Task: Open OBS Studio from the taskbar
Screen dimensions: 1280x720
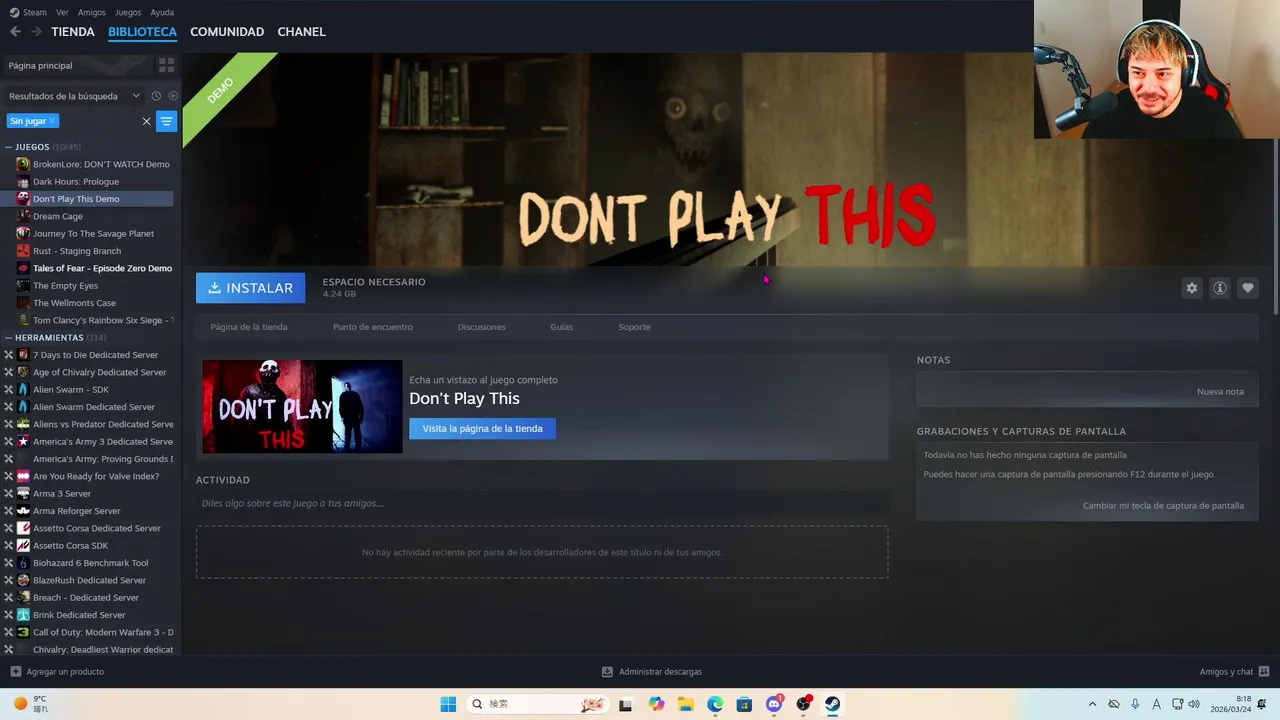Action: 803,704
